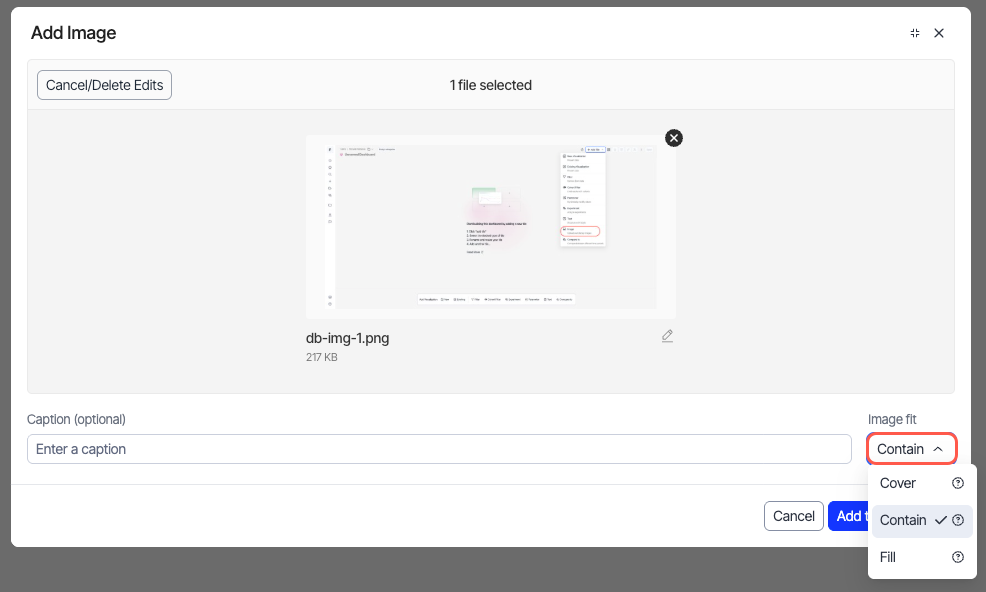The width and height of the screenshot is (986, 592).
Task: Select the Cover image fit option
Action: pos(898,483)
